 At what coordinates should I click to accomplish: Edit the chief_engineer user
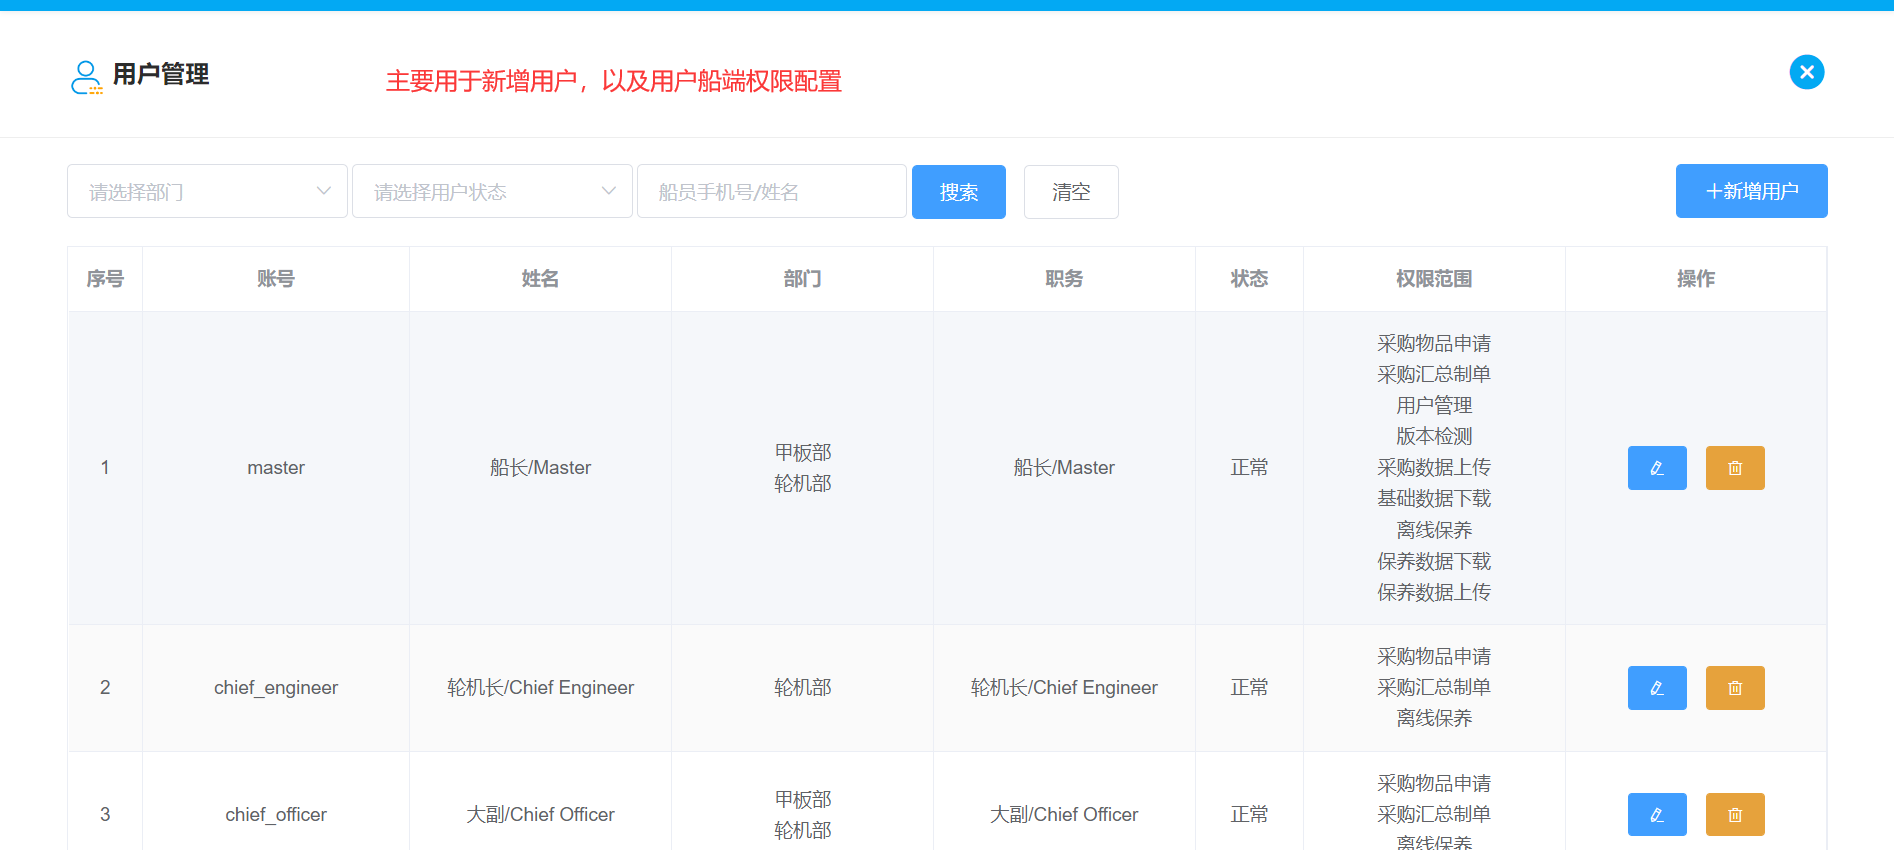point(1657,688)
